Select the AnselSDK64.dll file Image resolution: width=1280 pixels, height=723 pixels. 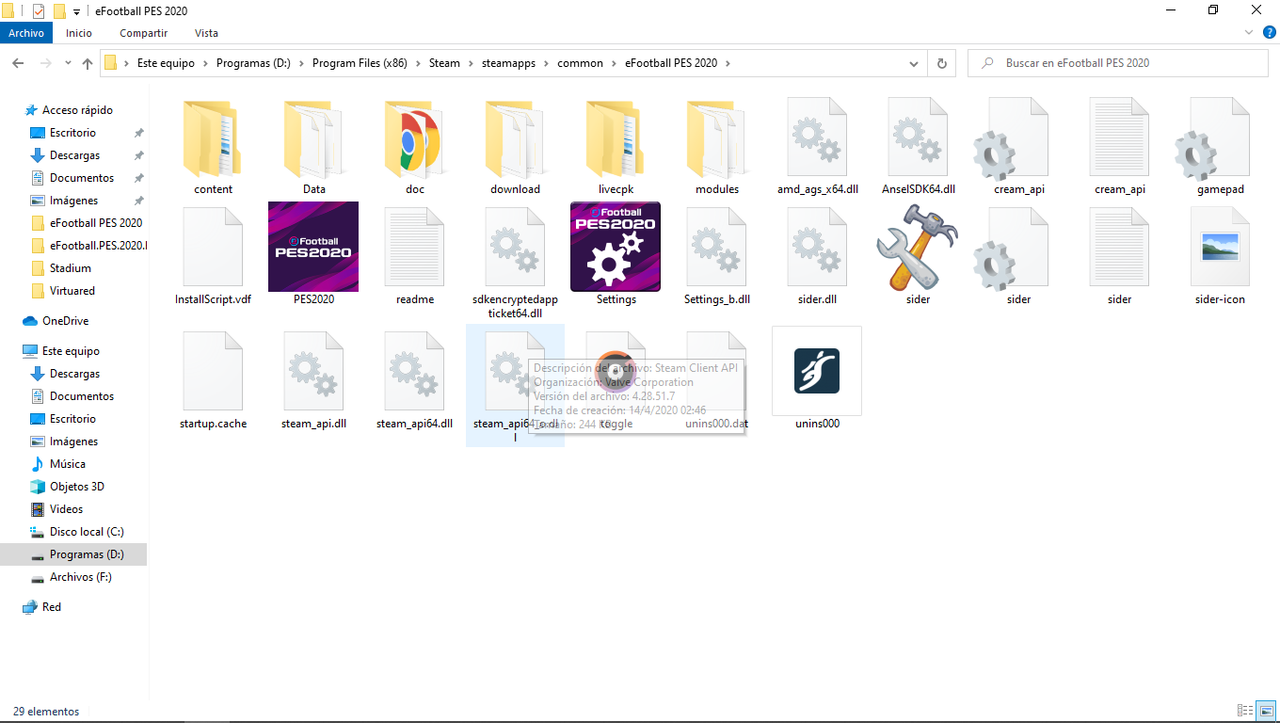918,148
